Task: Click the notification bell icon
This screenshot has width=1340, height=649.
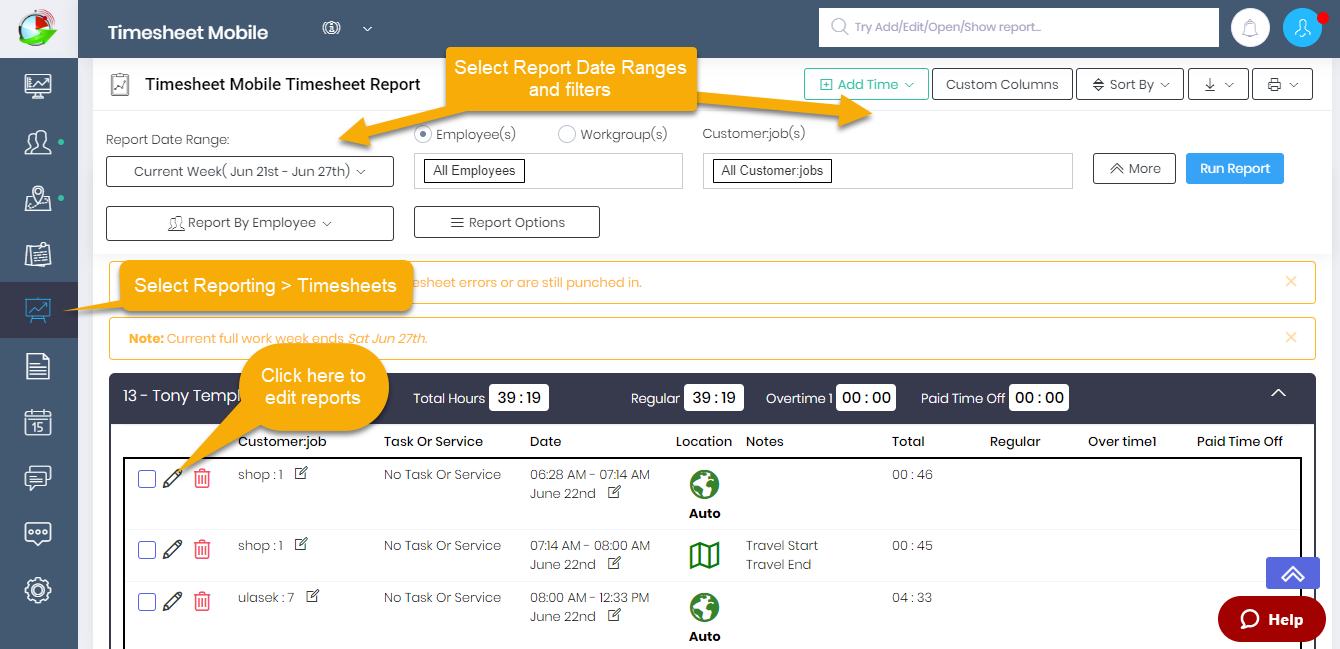Action: click(x=1250, y=28)
